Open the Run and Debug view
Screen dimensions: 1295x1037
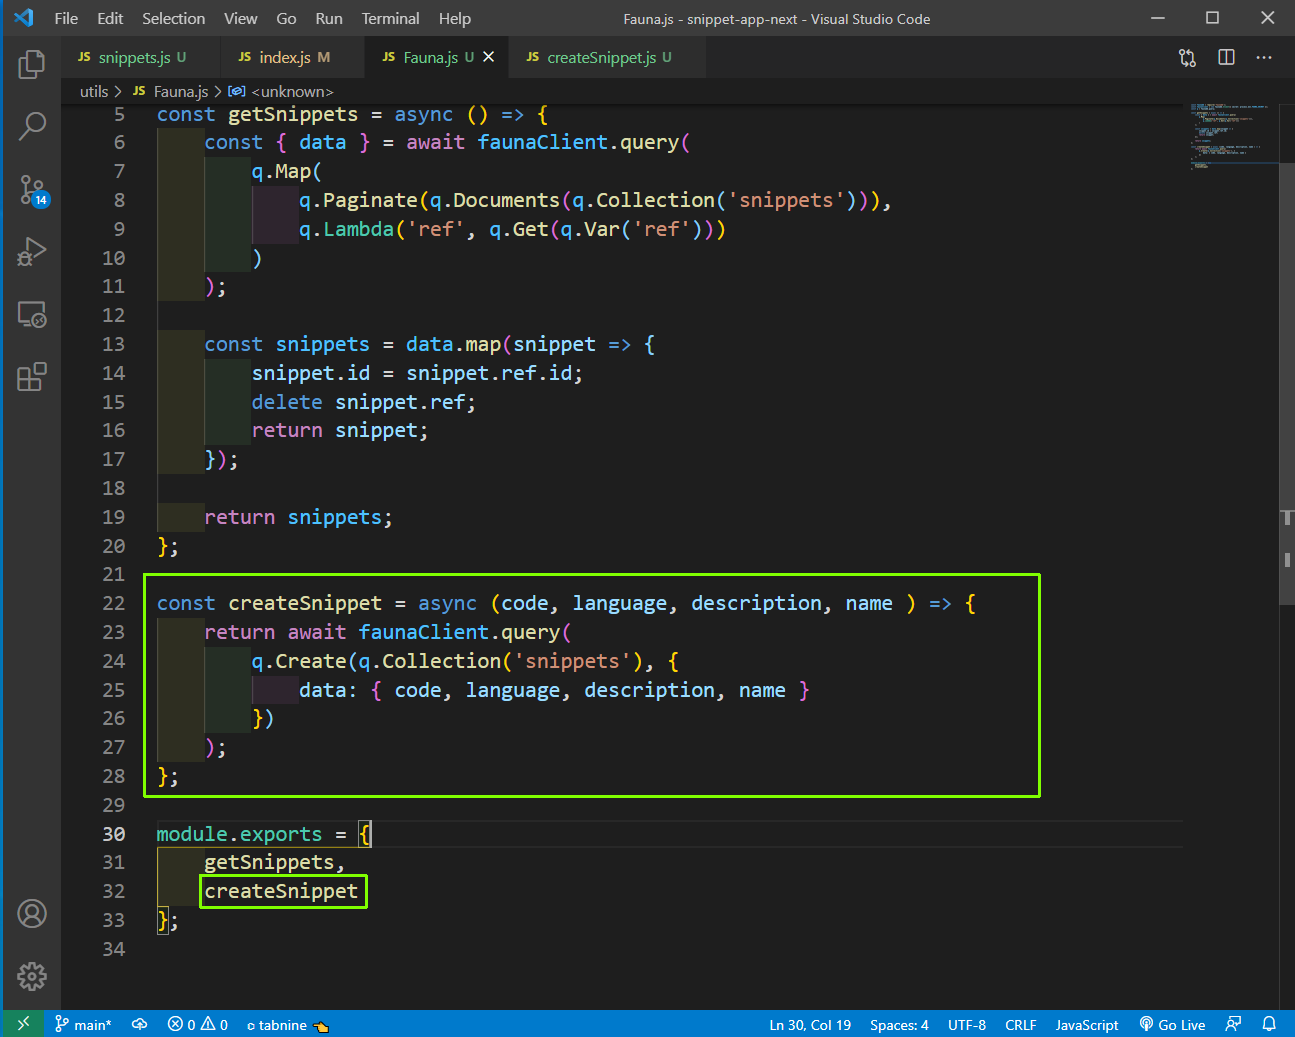click(32, 251)
